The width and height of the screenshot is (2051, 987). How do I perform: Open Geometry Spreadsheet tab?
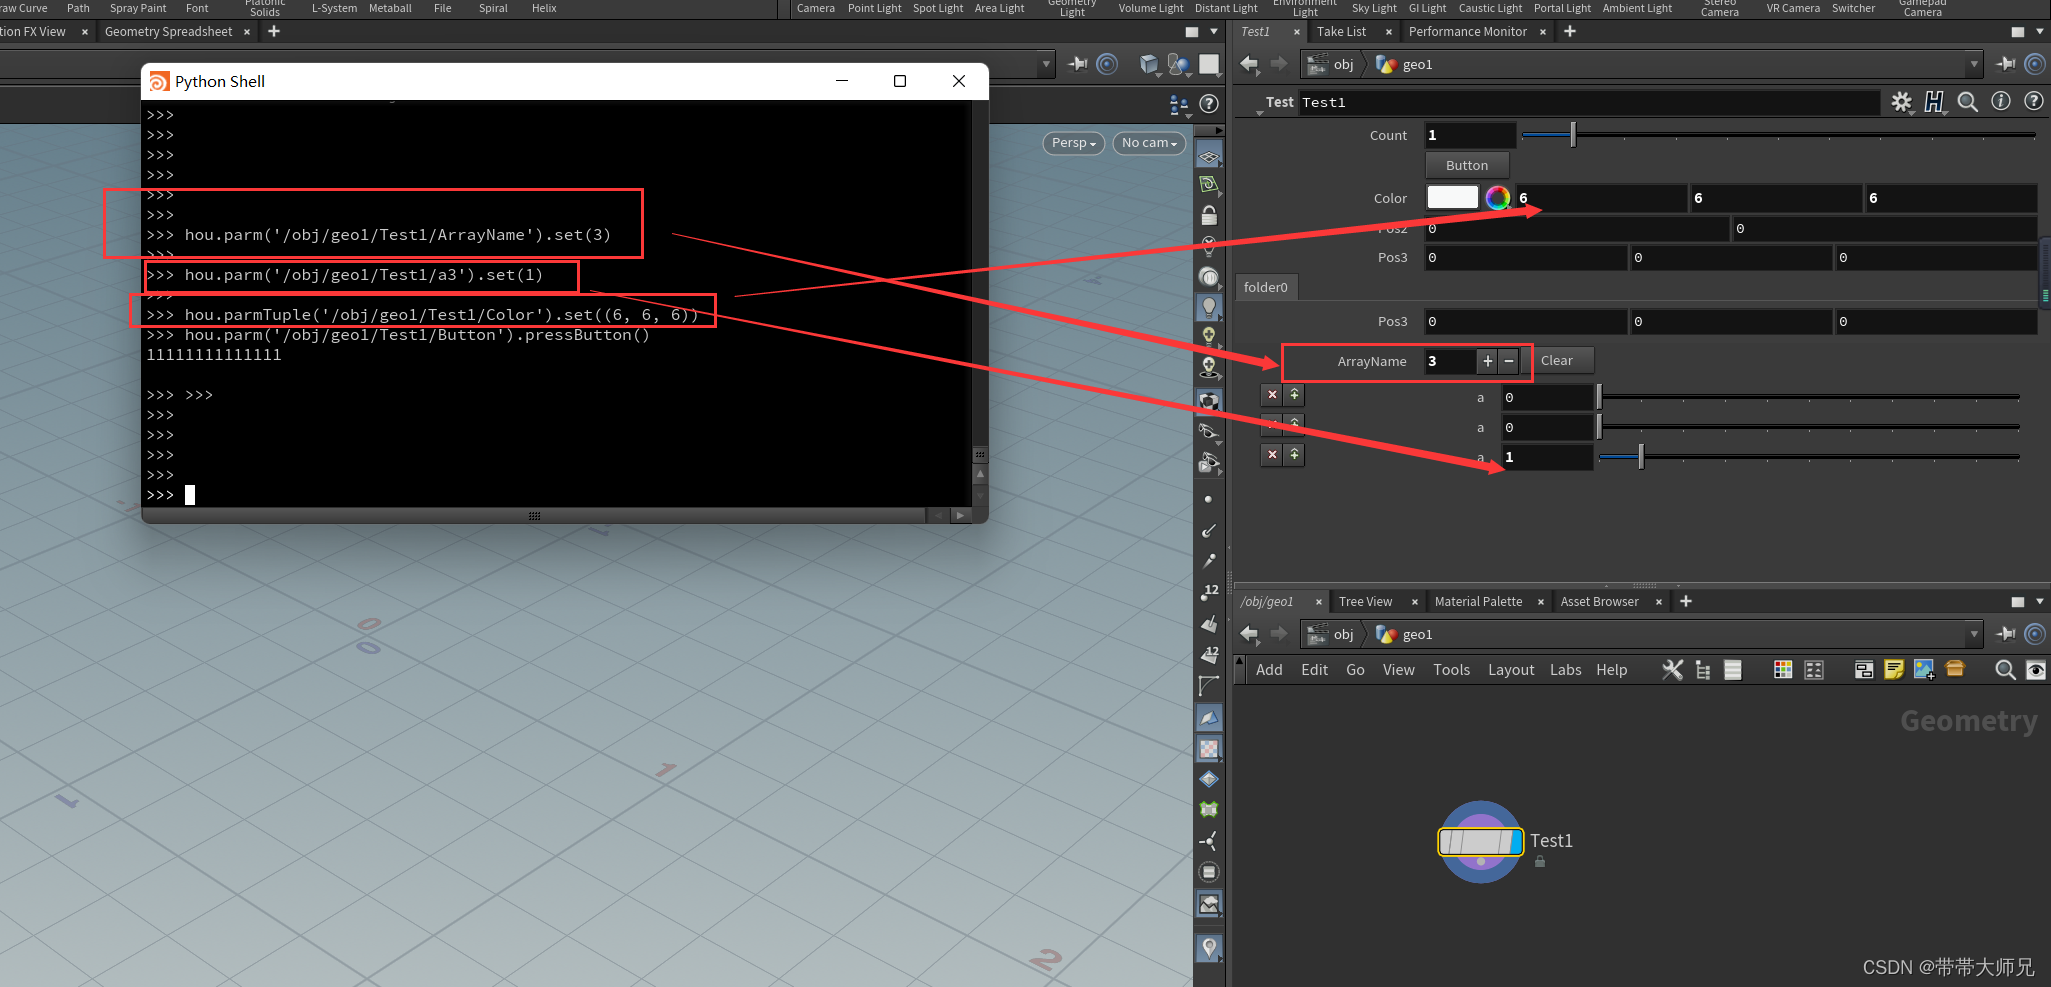(168, 32)
